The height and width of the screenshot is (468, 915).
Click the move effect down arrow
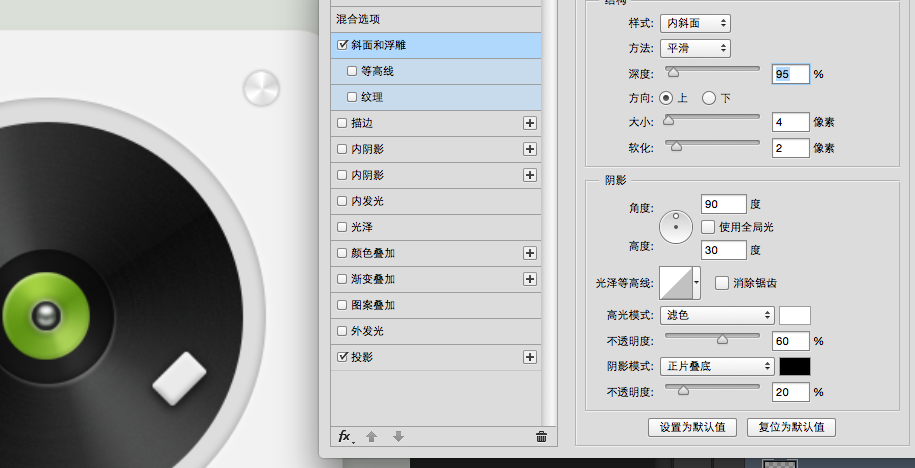[x=398, y=436]
